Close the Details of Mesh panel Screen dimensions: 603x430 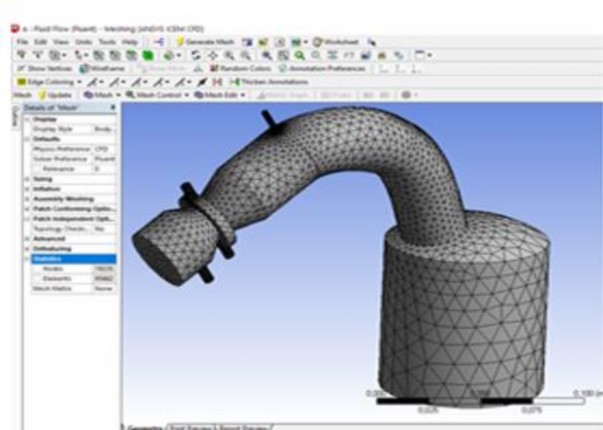tap(112, 107)
